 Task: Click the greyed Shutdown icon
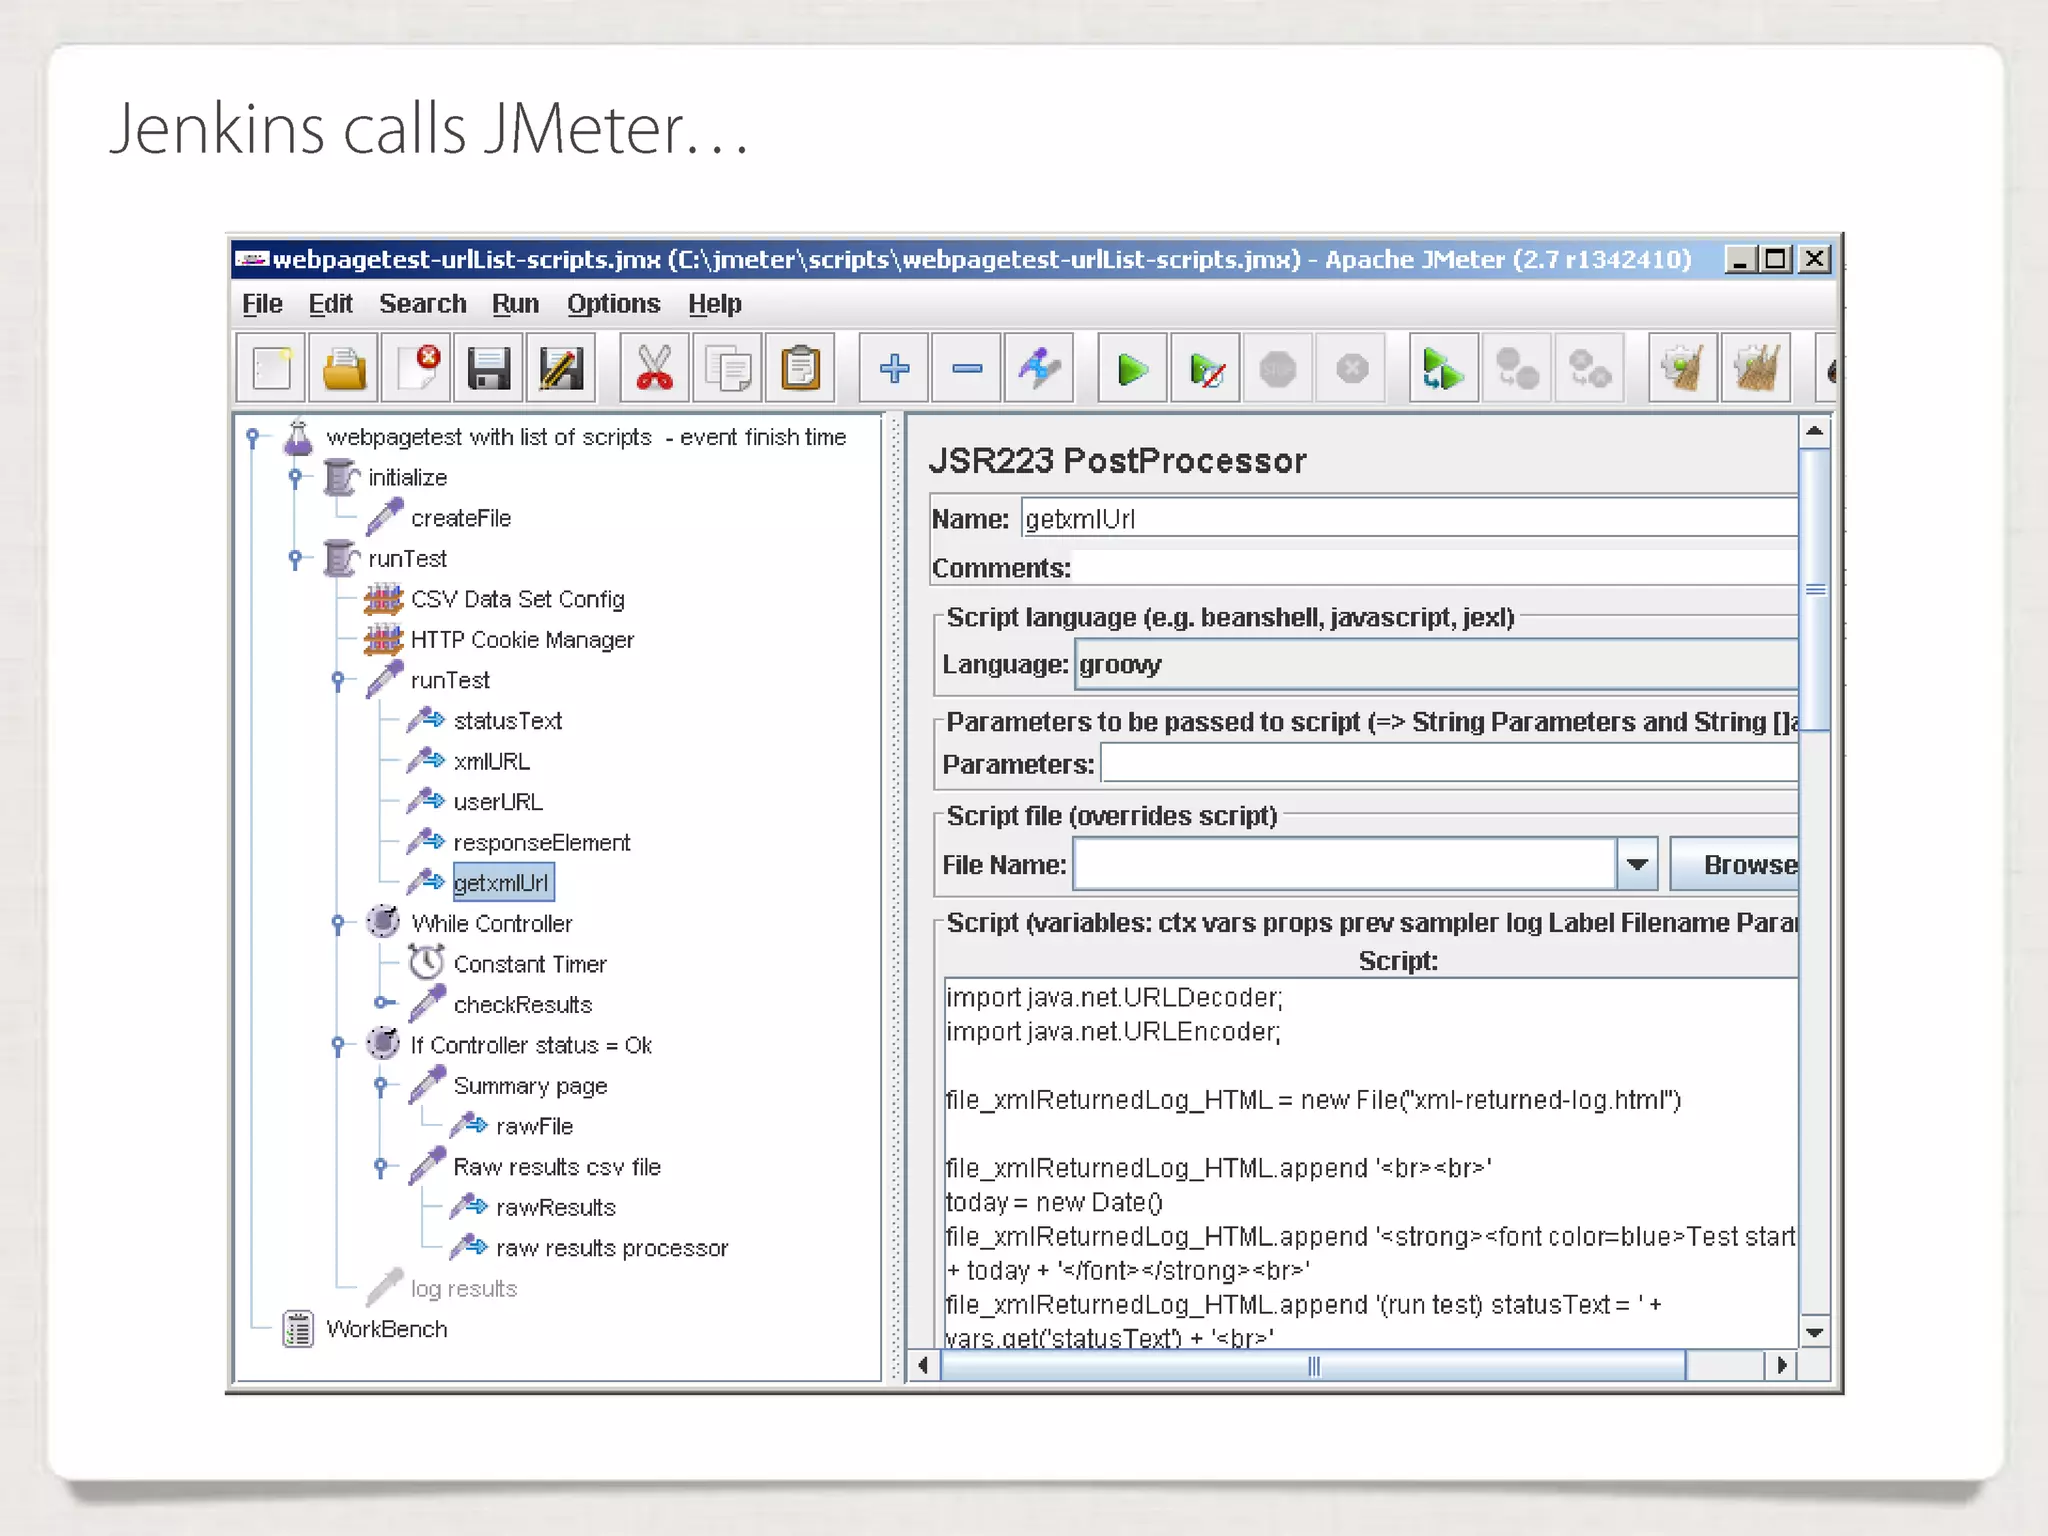[x=1352, y=368]
